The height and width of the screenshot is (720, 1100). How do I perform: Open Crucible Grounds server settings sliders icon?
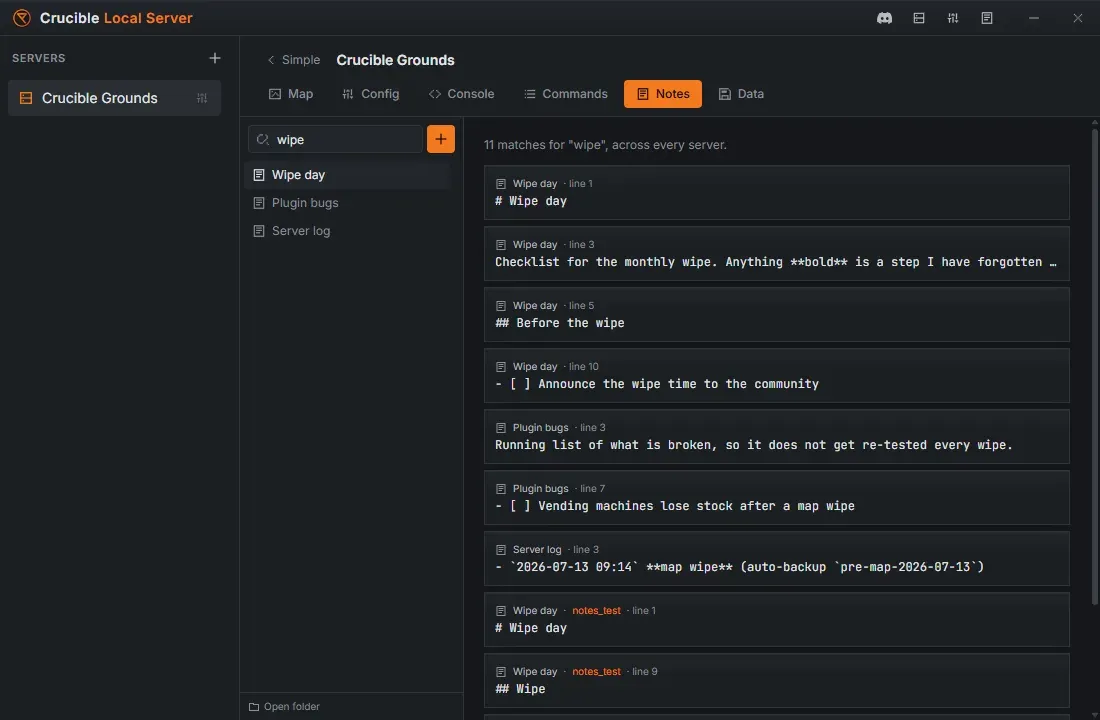click(202, 98)
